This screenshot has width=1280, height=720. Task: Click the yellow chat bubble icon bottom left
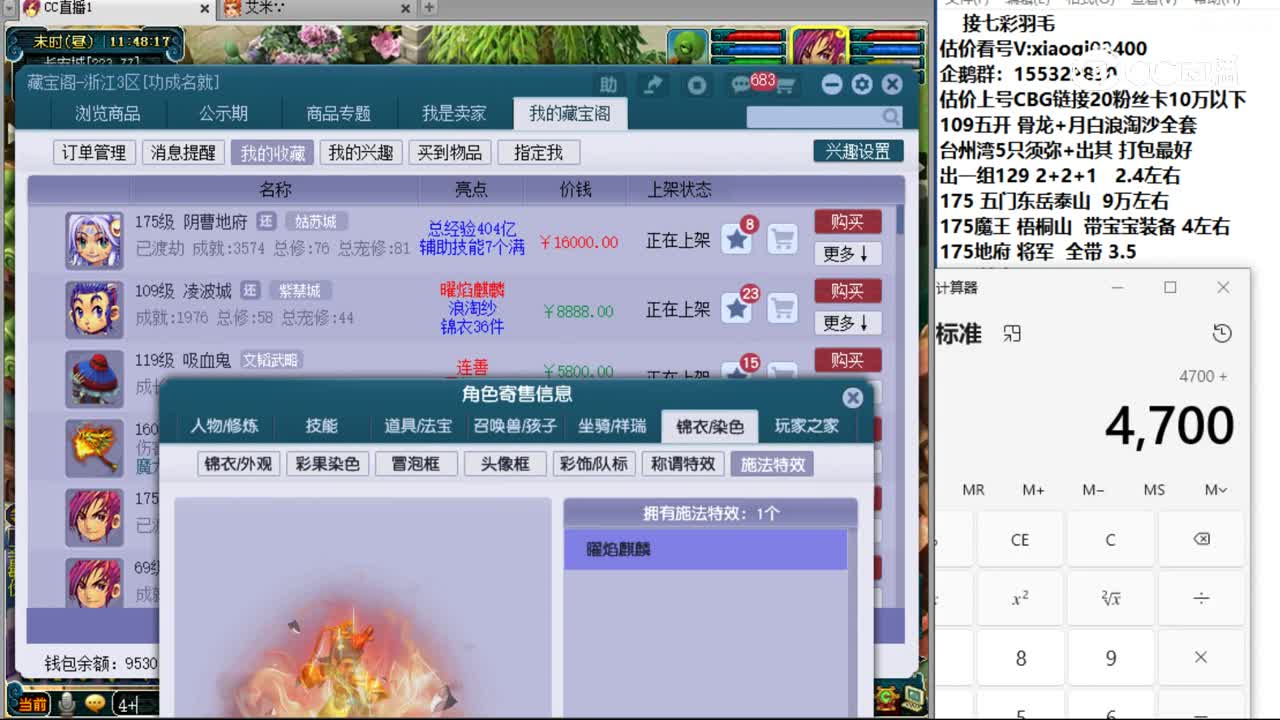tap(94, 702)
